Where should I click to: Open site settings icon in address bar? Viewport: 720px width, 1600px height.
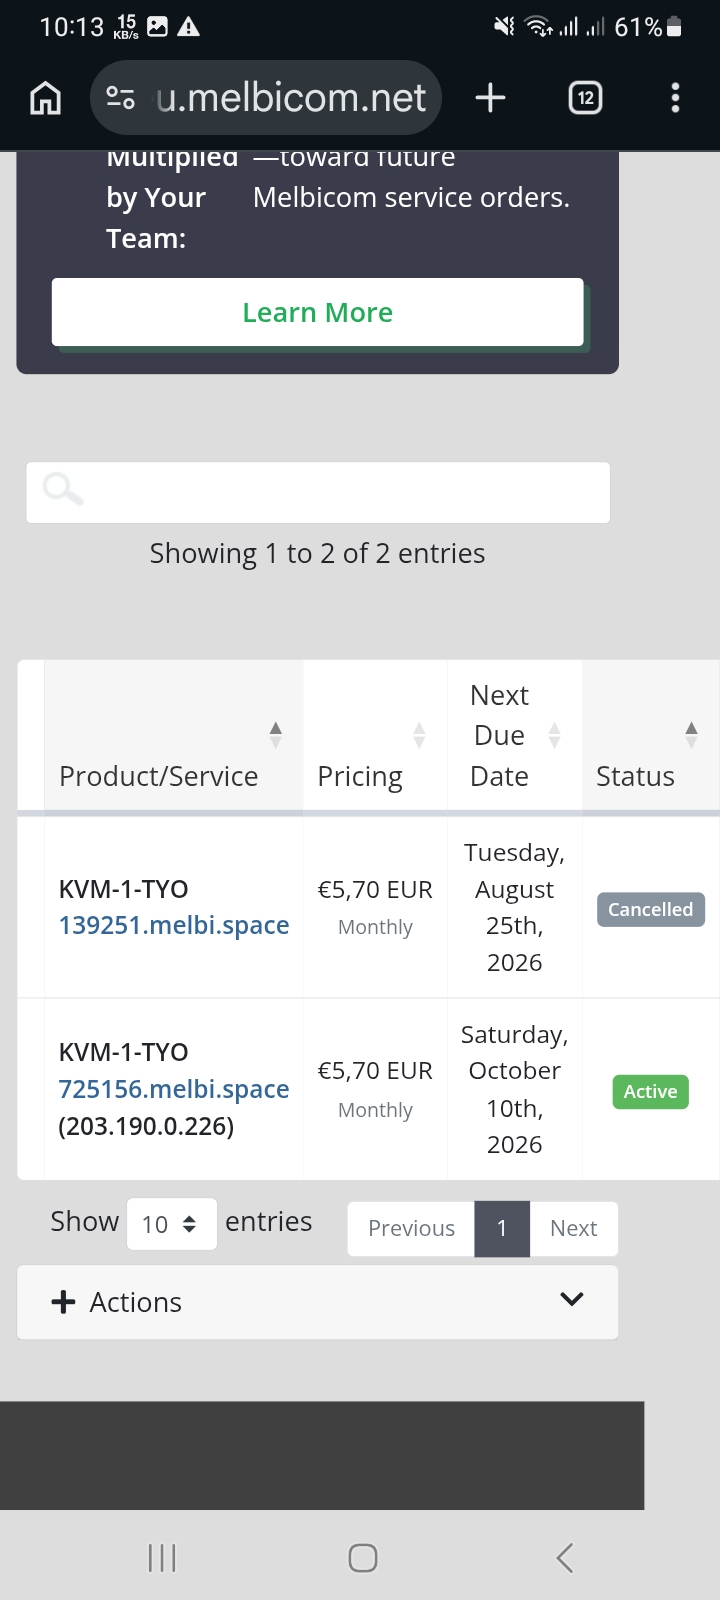(121, 98)
